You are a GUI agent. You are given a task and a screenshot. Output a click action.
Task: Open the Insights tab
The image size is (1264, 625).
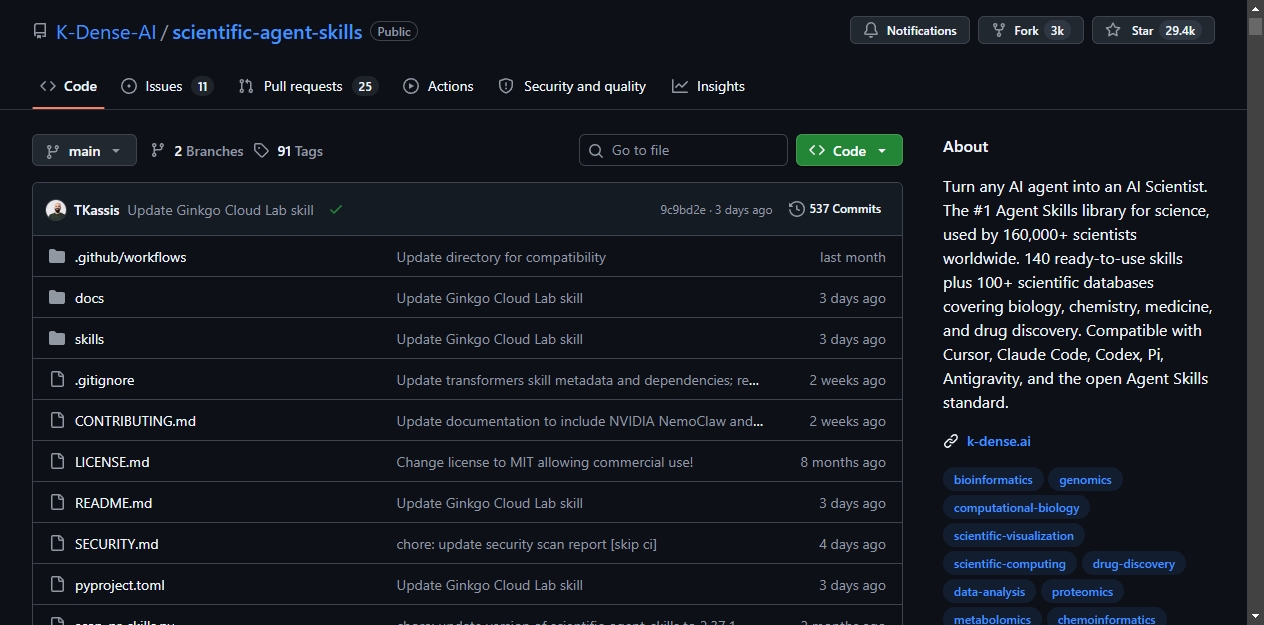(x=708, y=86)
